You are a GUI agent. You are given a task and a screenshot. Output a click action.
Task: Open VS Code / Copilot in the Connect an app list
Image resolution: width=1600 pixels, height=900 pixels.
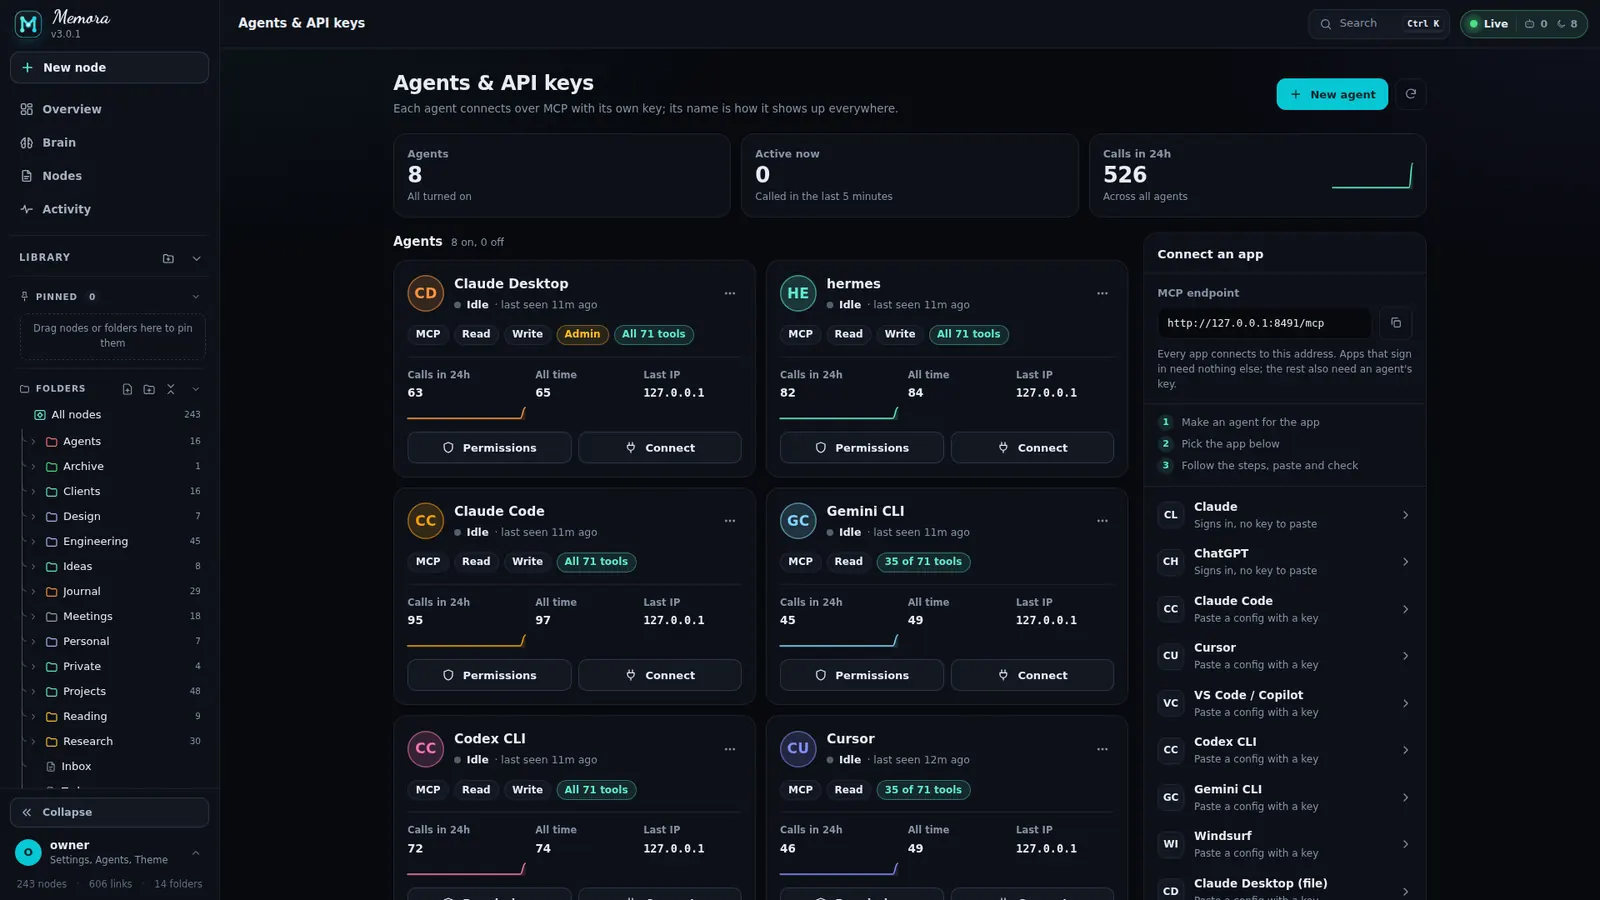pos(1285,703)
